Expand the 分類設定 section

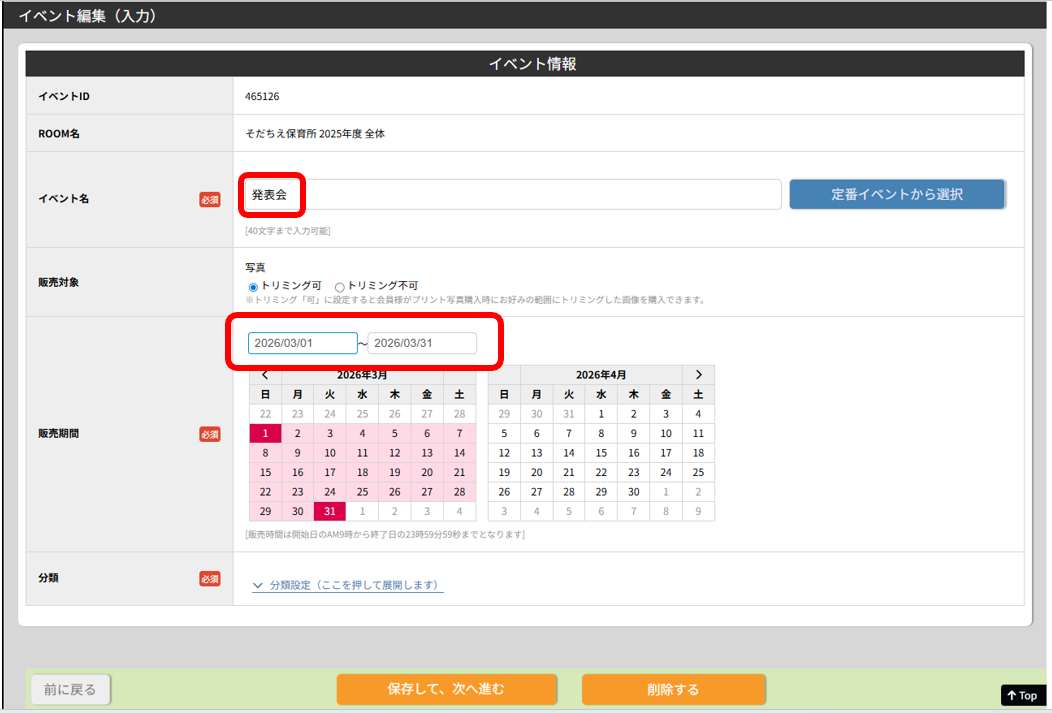coord(347,585)
